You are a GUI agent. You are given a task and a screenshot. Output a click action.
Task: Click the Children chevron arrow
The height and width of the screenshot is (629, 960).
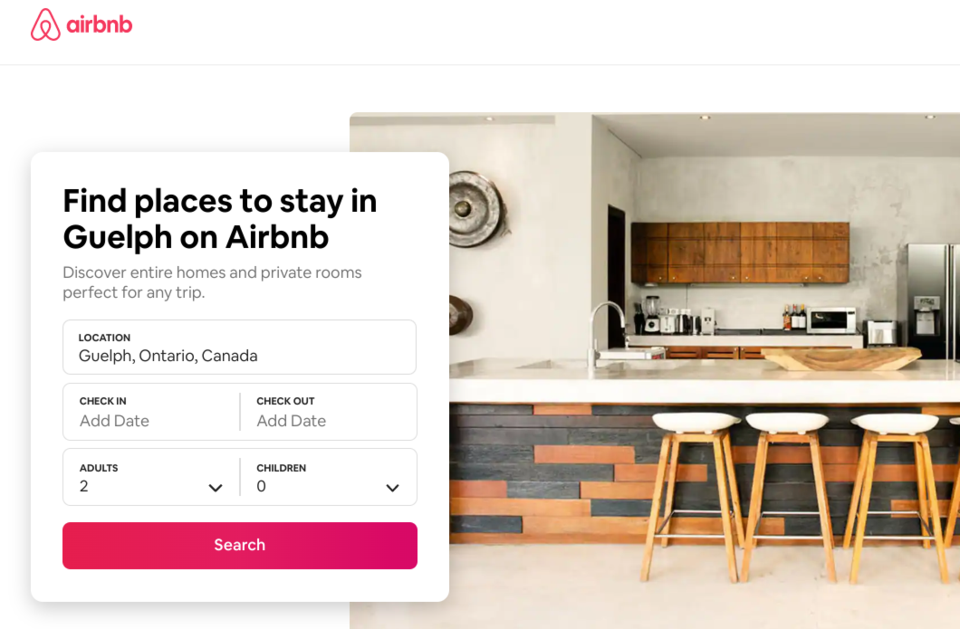click(x=392, y=488)
